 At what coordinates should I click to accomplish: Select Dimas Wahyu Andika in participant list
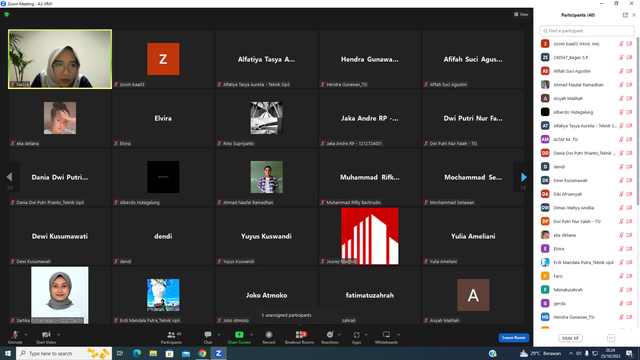tap(587, 208)
